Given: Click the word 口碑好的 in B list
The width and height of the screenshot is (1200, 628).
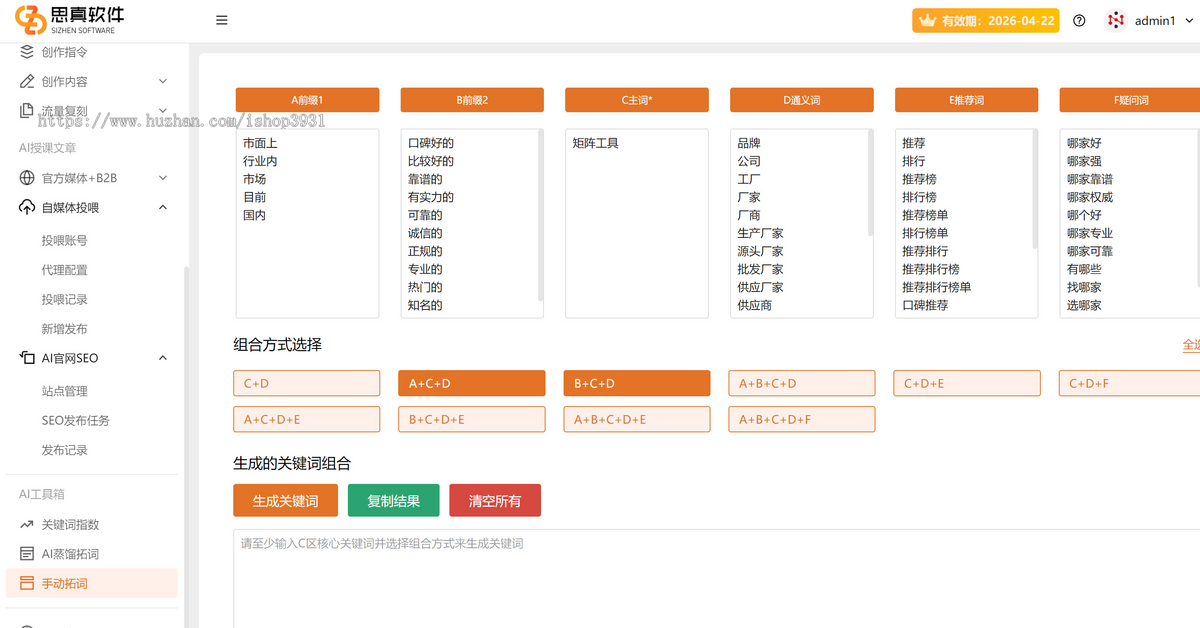Looking at the screenshot, I should coord(431,143).
